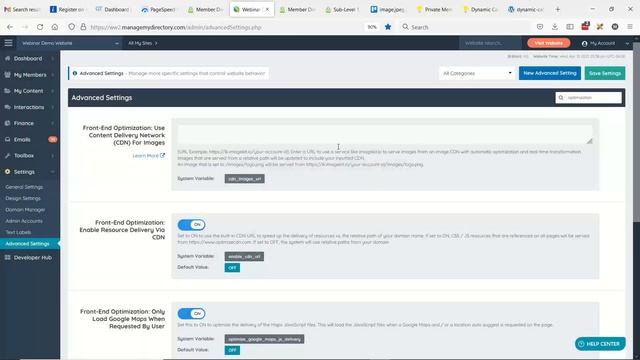
Task: Click the enable cdn url variable tag
Action: coord(244,256)
